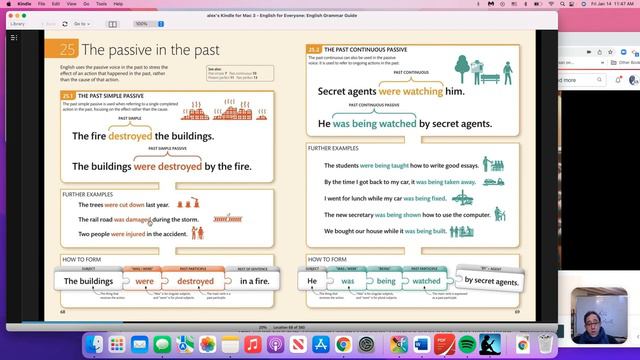Image resolution: width=640 pixels, height=360 pixels.
Task: Open Mail from the dock
Action: 140,345
